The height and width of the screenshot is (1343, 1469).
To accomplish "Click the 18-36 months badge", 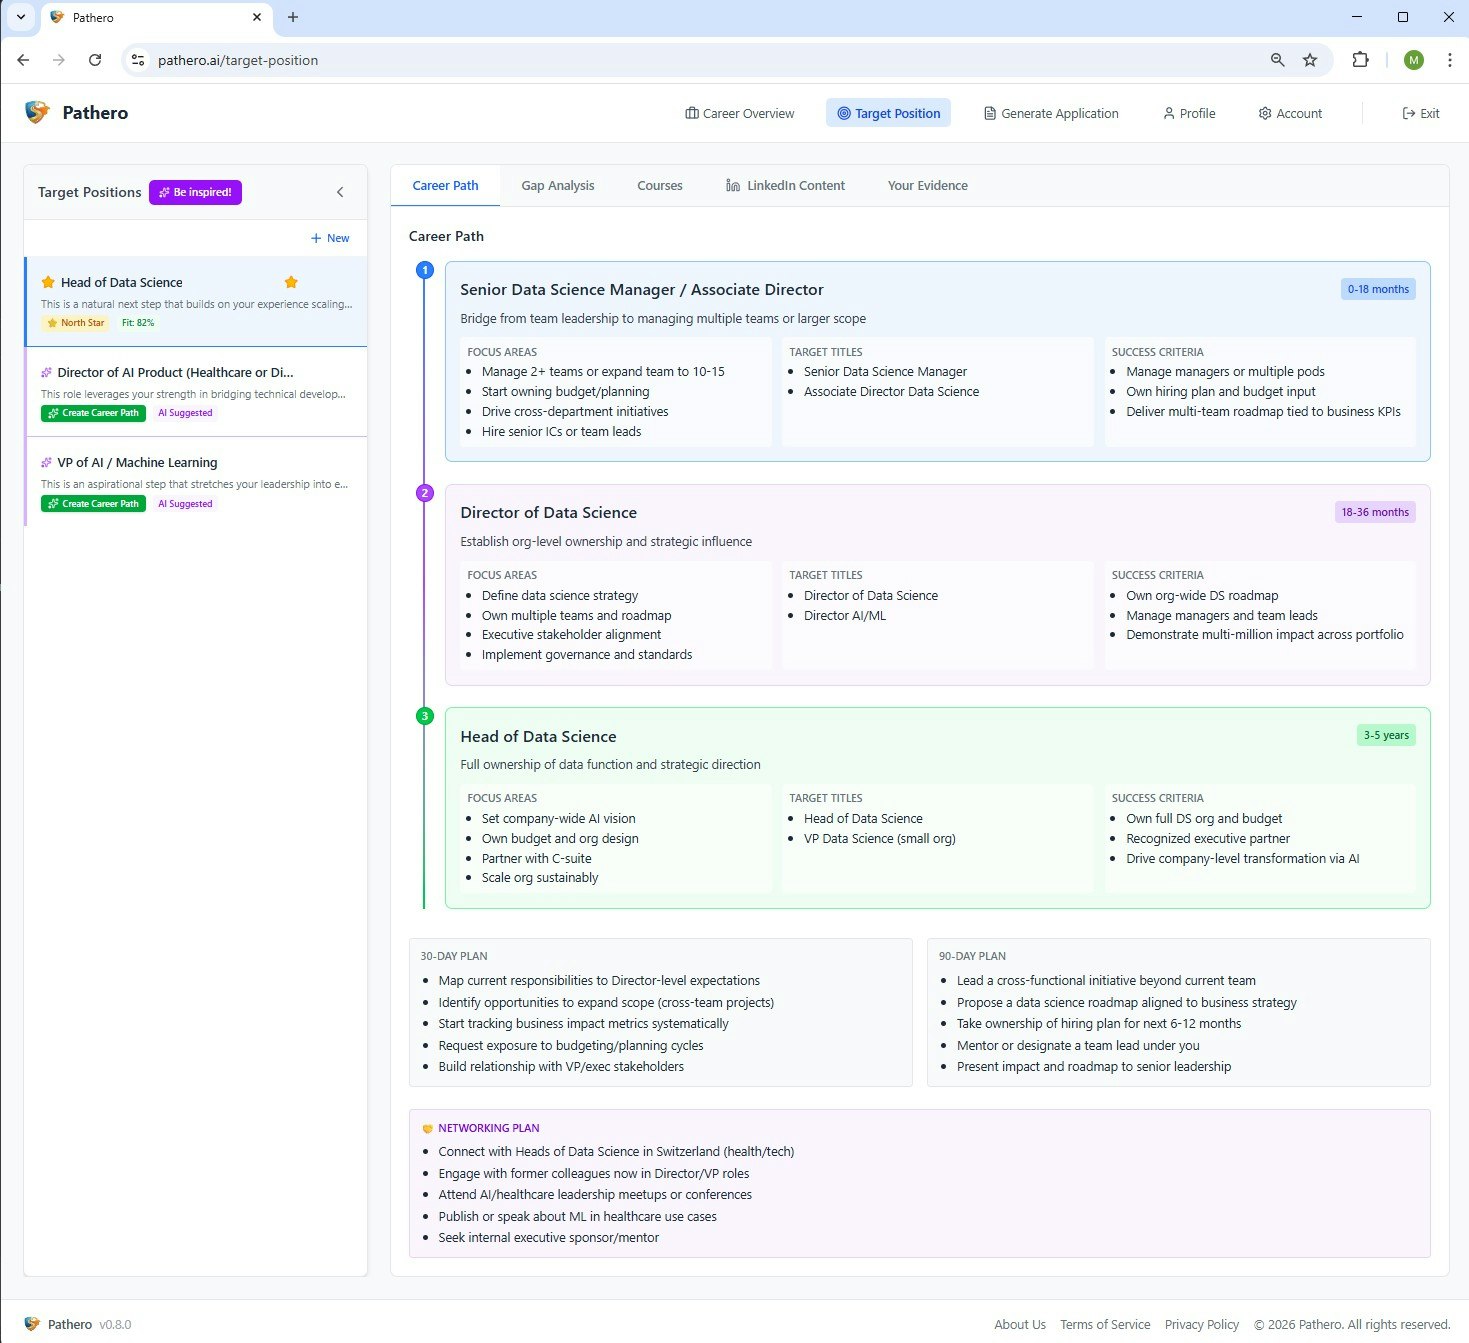I will 1375,512.
